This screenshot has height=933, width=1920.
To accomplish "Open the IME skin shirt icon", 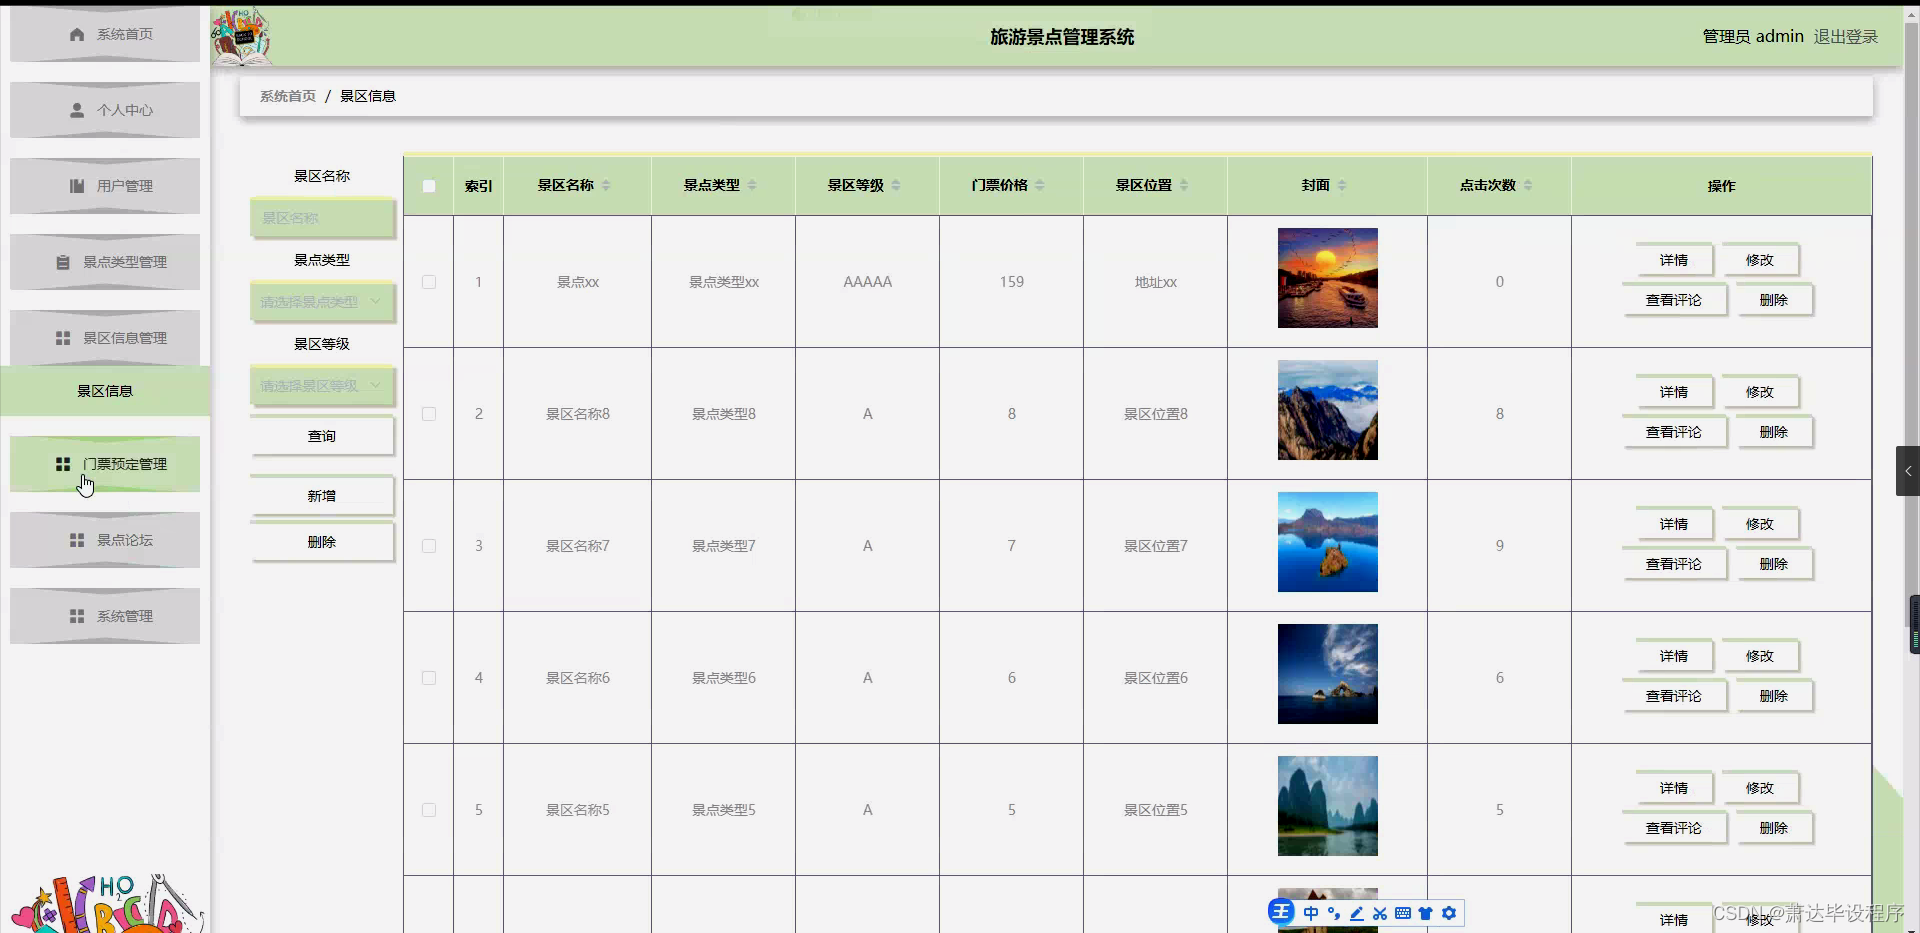I will pyautogui.click(x=1426, y=913).
